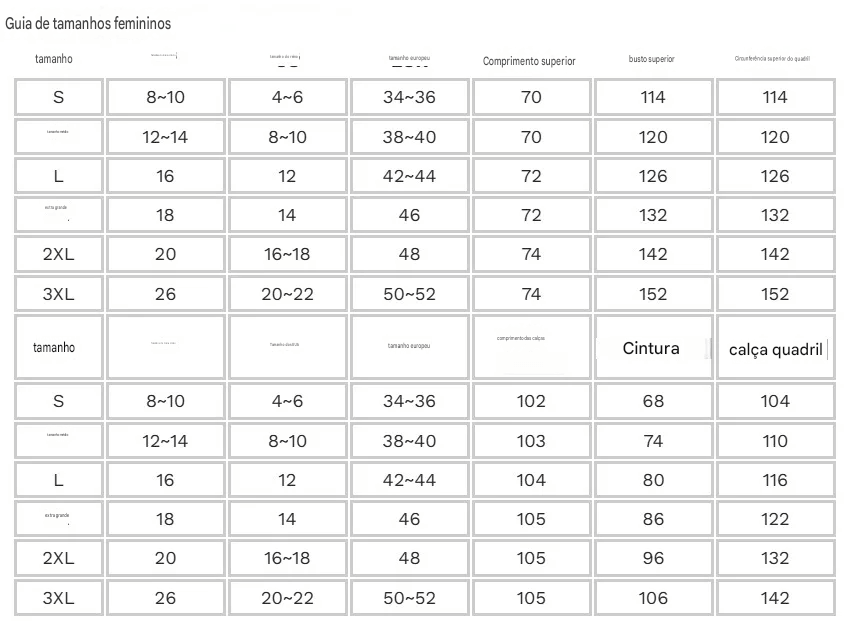Click the 132 cell in calça quadril column
Image resolution: width=857 pixels, height=621 pixels.
(776, 559)
